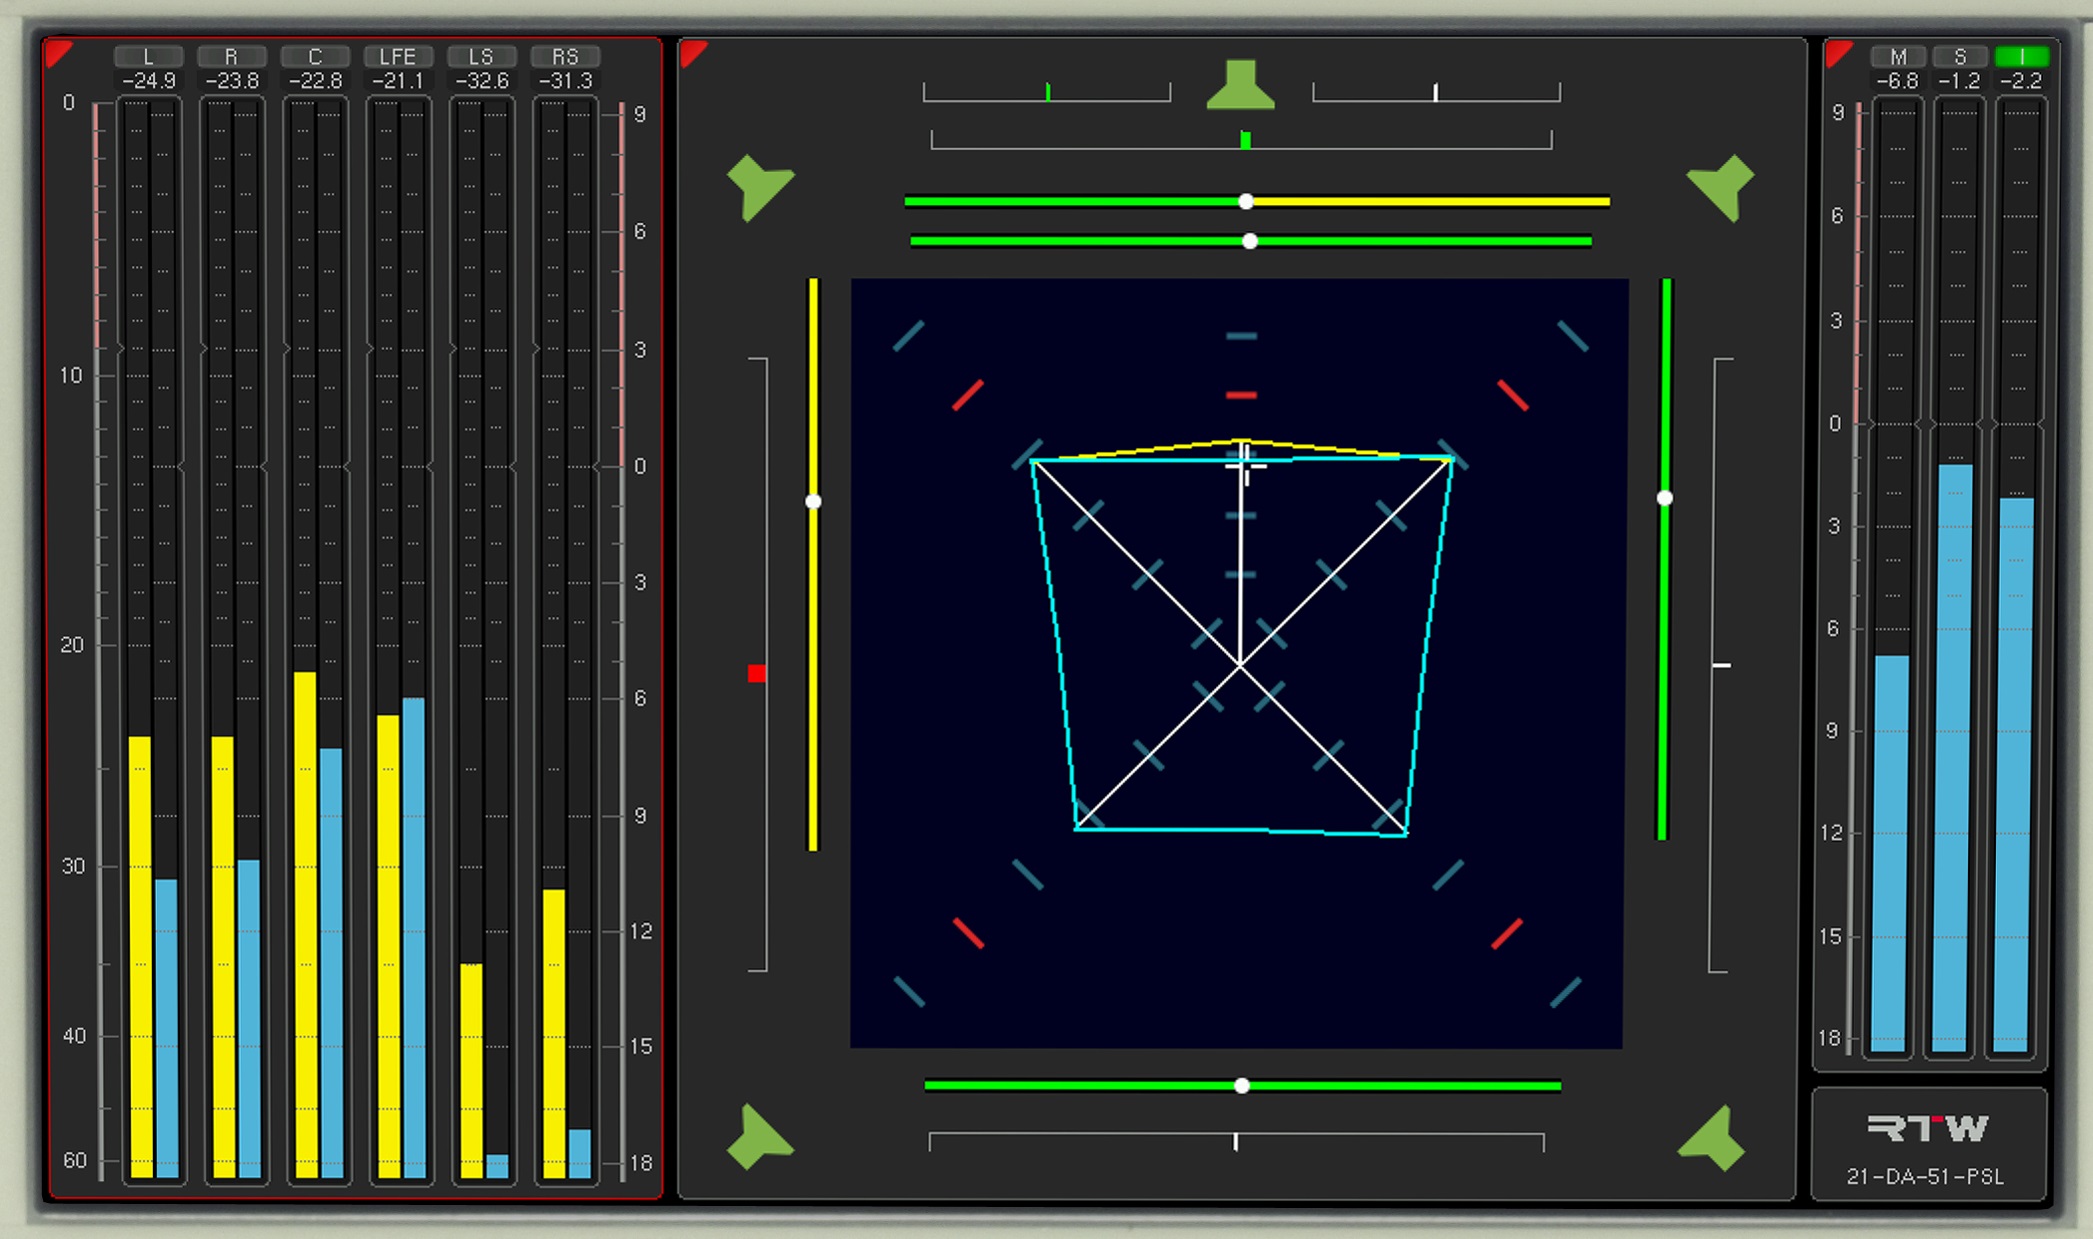Open the red corner triangle of surround panel
This screenshot has width=2093, height=1239.
692,53
